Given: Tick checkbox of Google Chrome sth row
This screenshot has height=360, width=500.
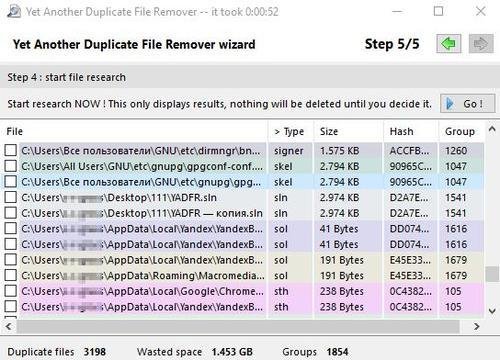Looking at the screenshot, I should click(x=11, y=291).
